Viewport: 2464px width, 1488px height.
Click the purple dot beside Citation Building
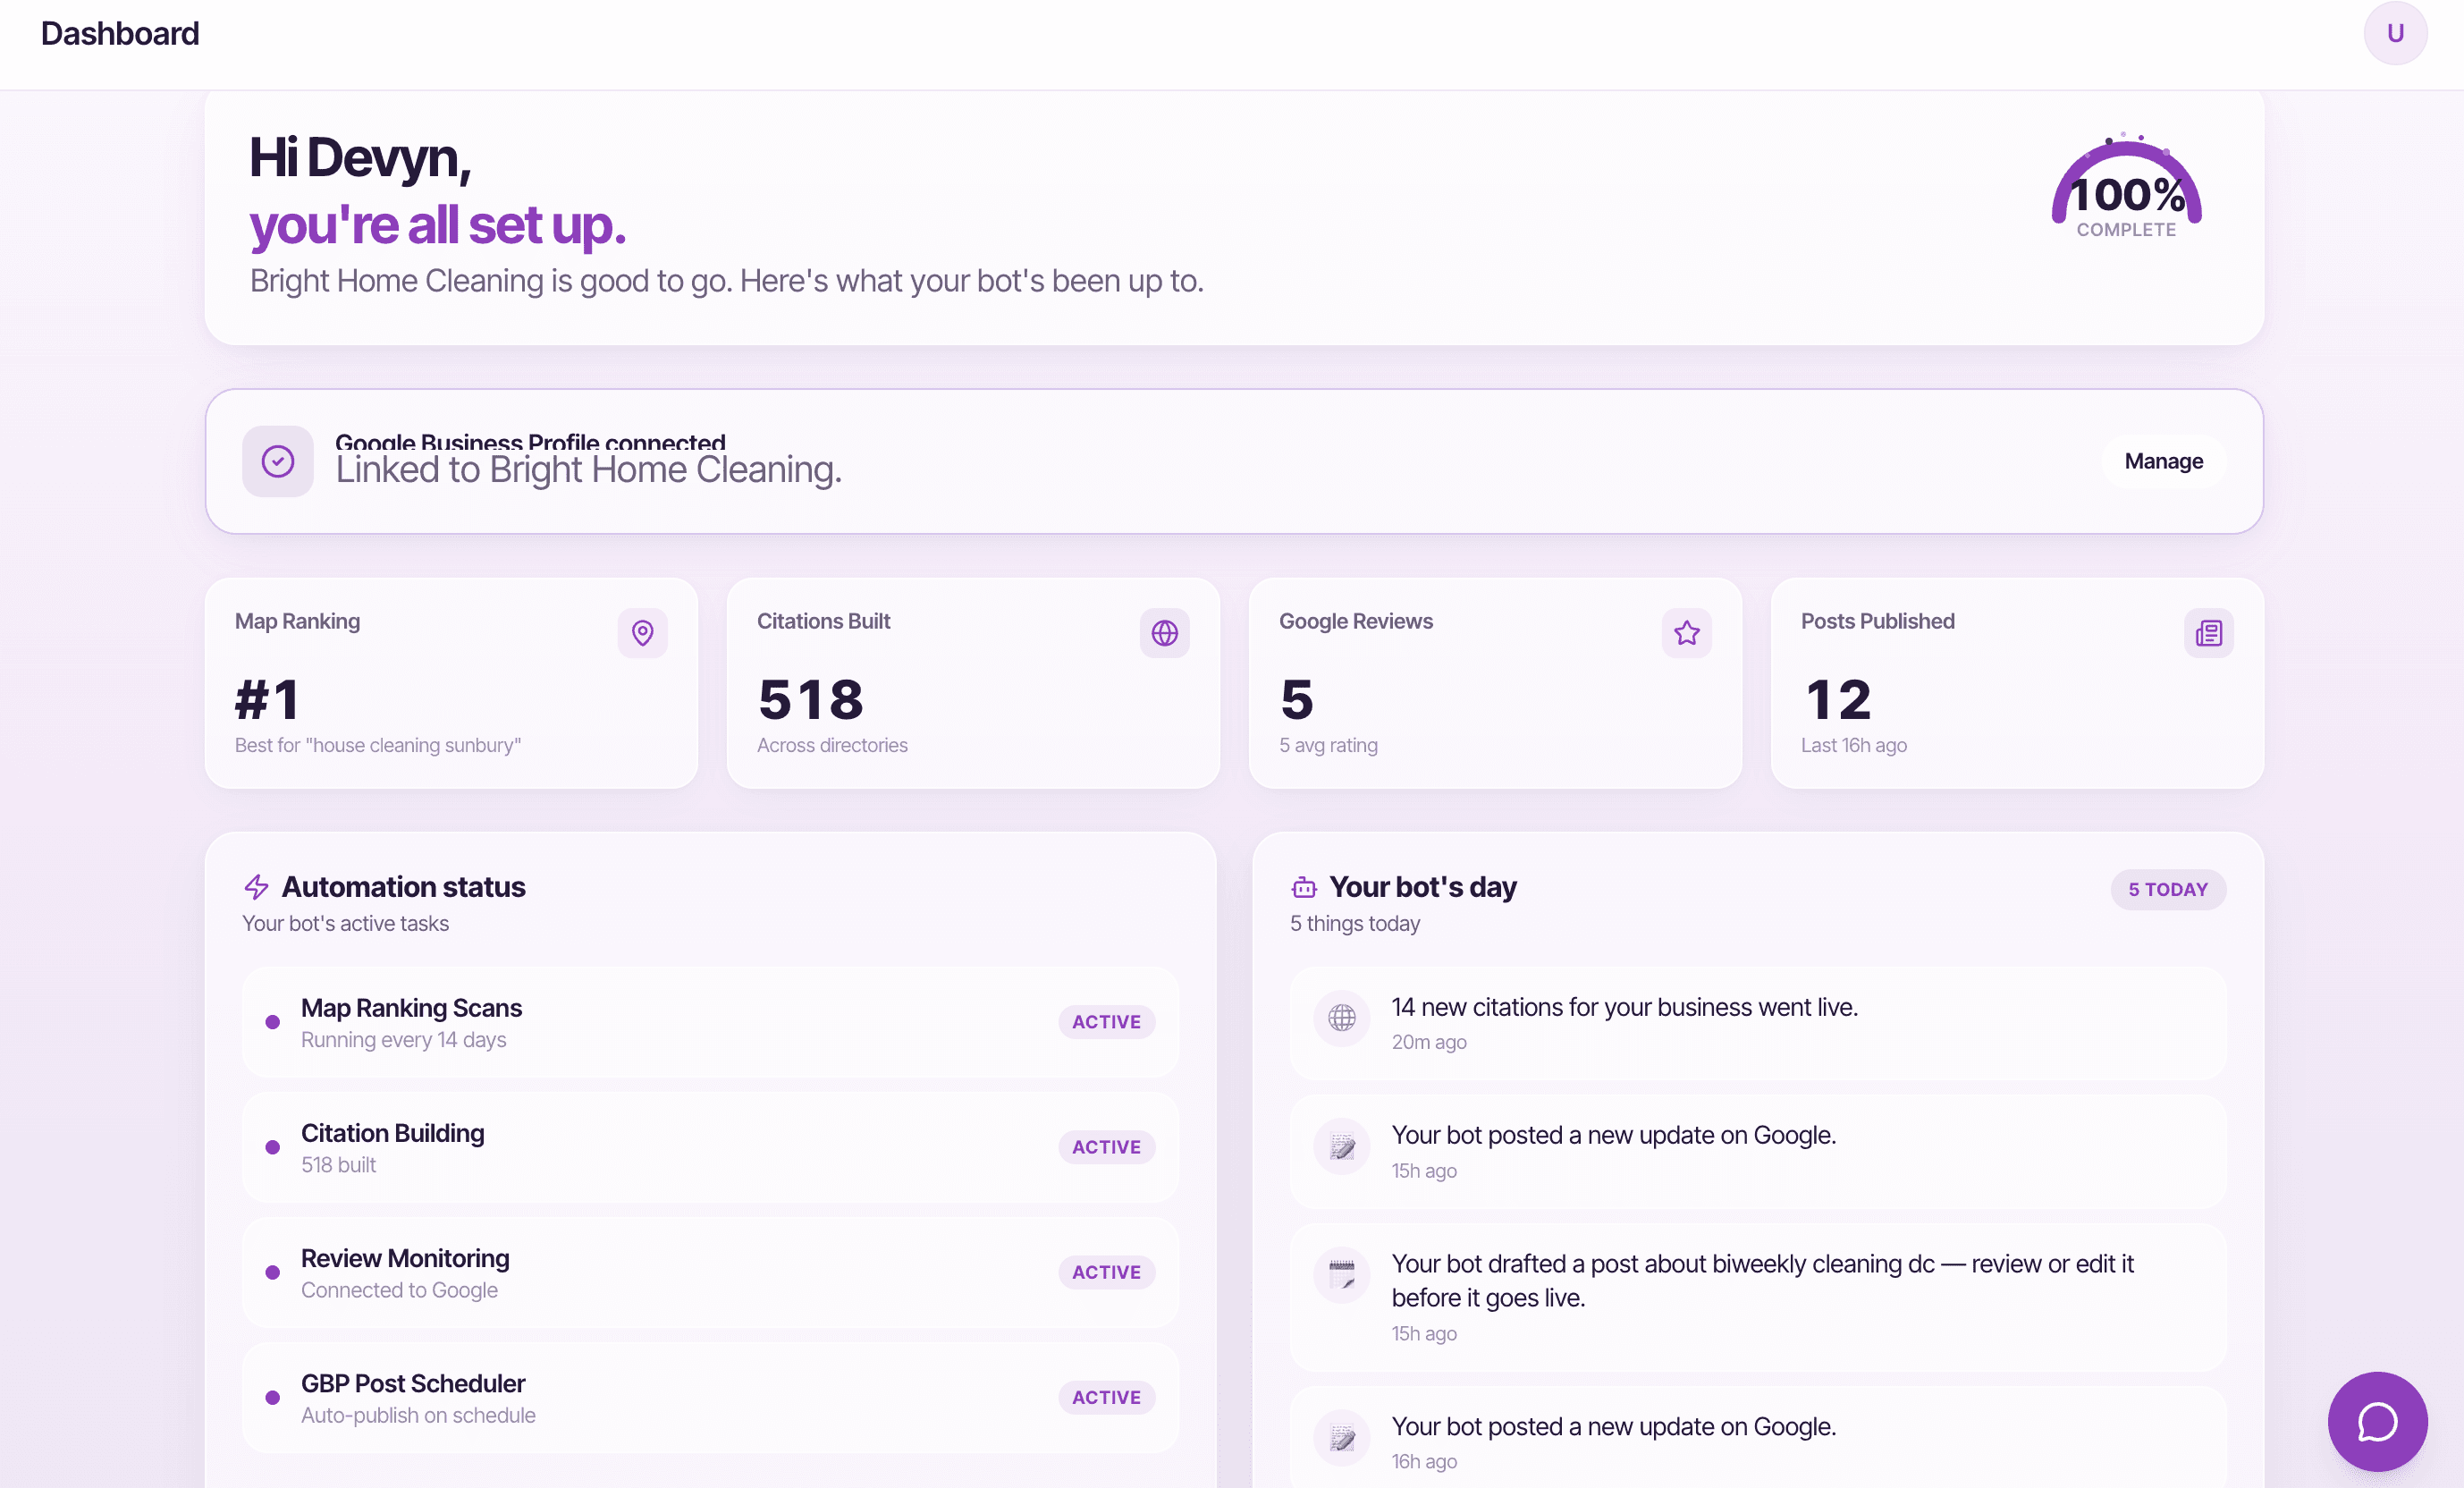[x=272, y=1147]
